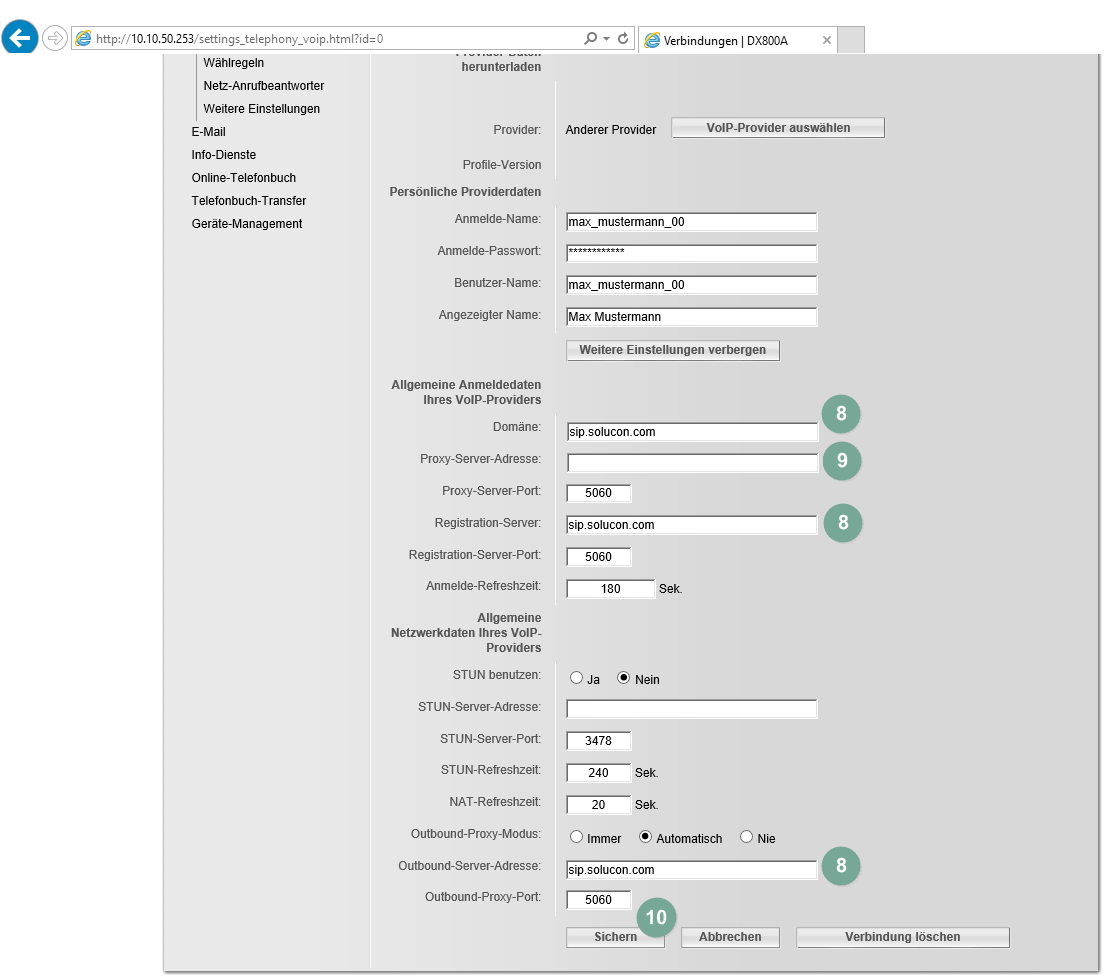Click the empty Proxy-Server-Adresse field
Viewport: 1110px width, 978px height.
691,463
